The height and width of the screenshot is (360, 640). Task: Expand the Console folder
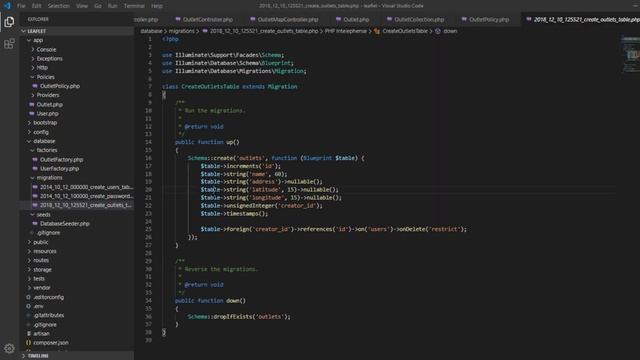click(33, 49)
